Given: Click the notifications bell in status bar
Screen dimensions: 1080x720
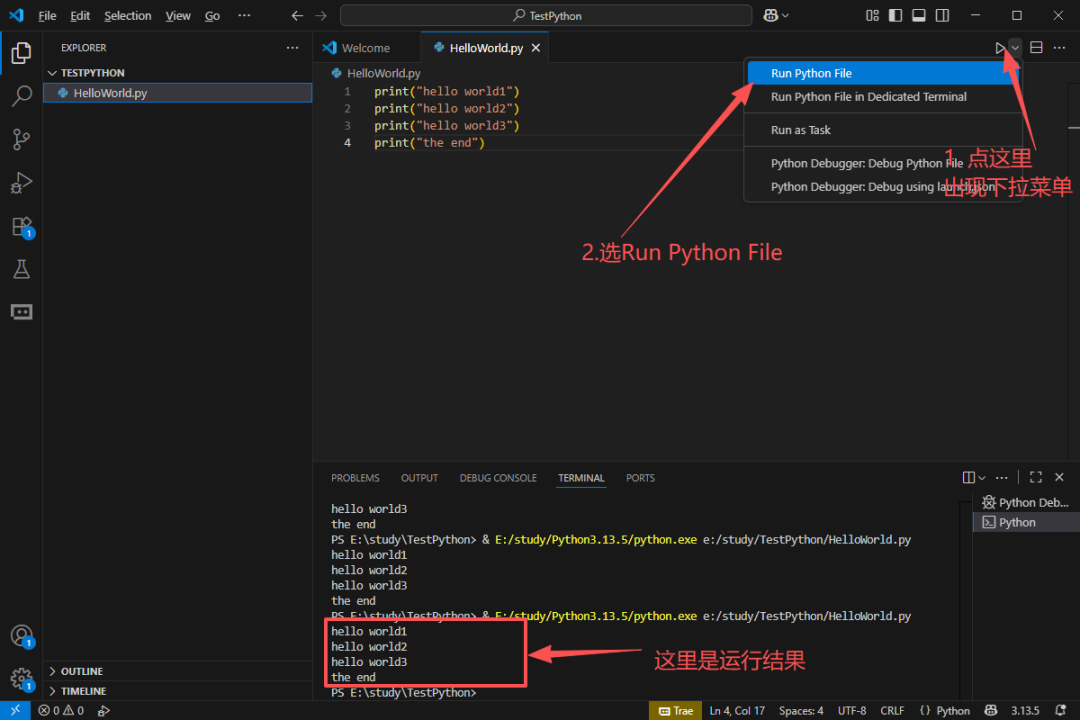Looking at the screenshot, I should pos(1061,710).
